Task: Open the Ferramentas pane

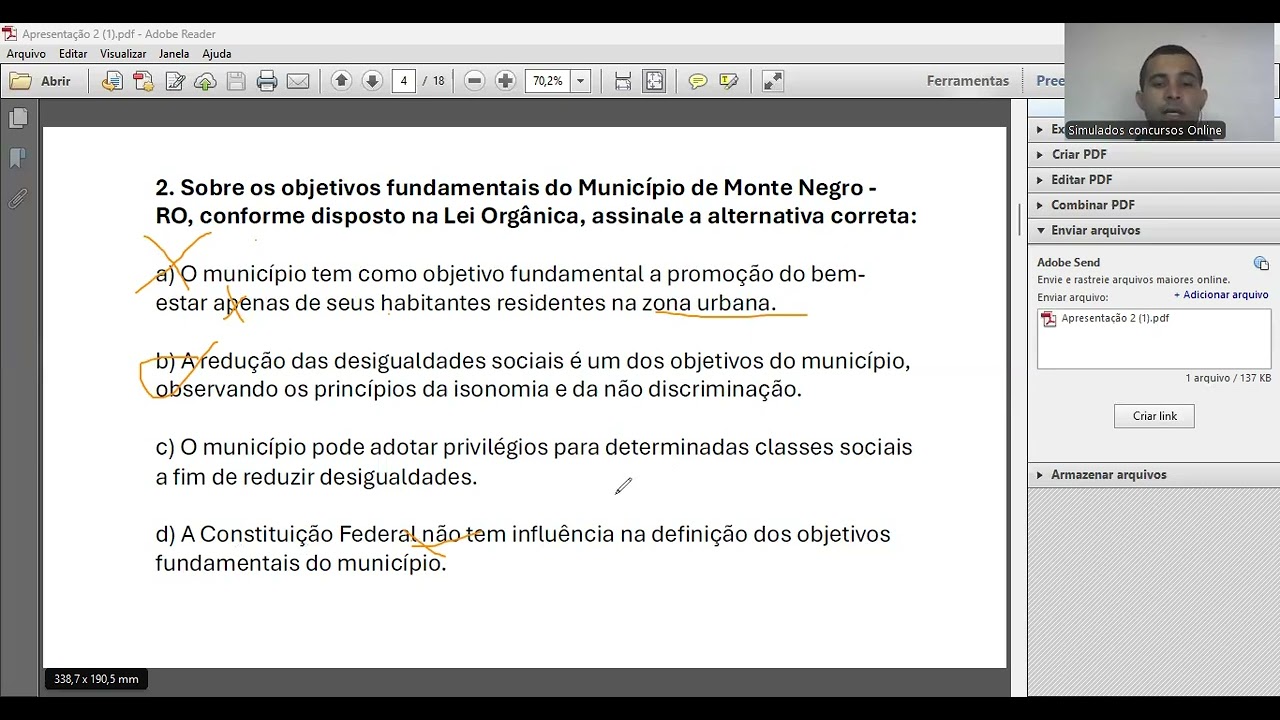Action: (x=967, y=81)
